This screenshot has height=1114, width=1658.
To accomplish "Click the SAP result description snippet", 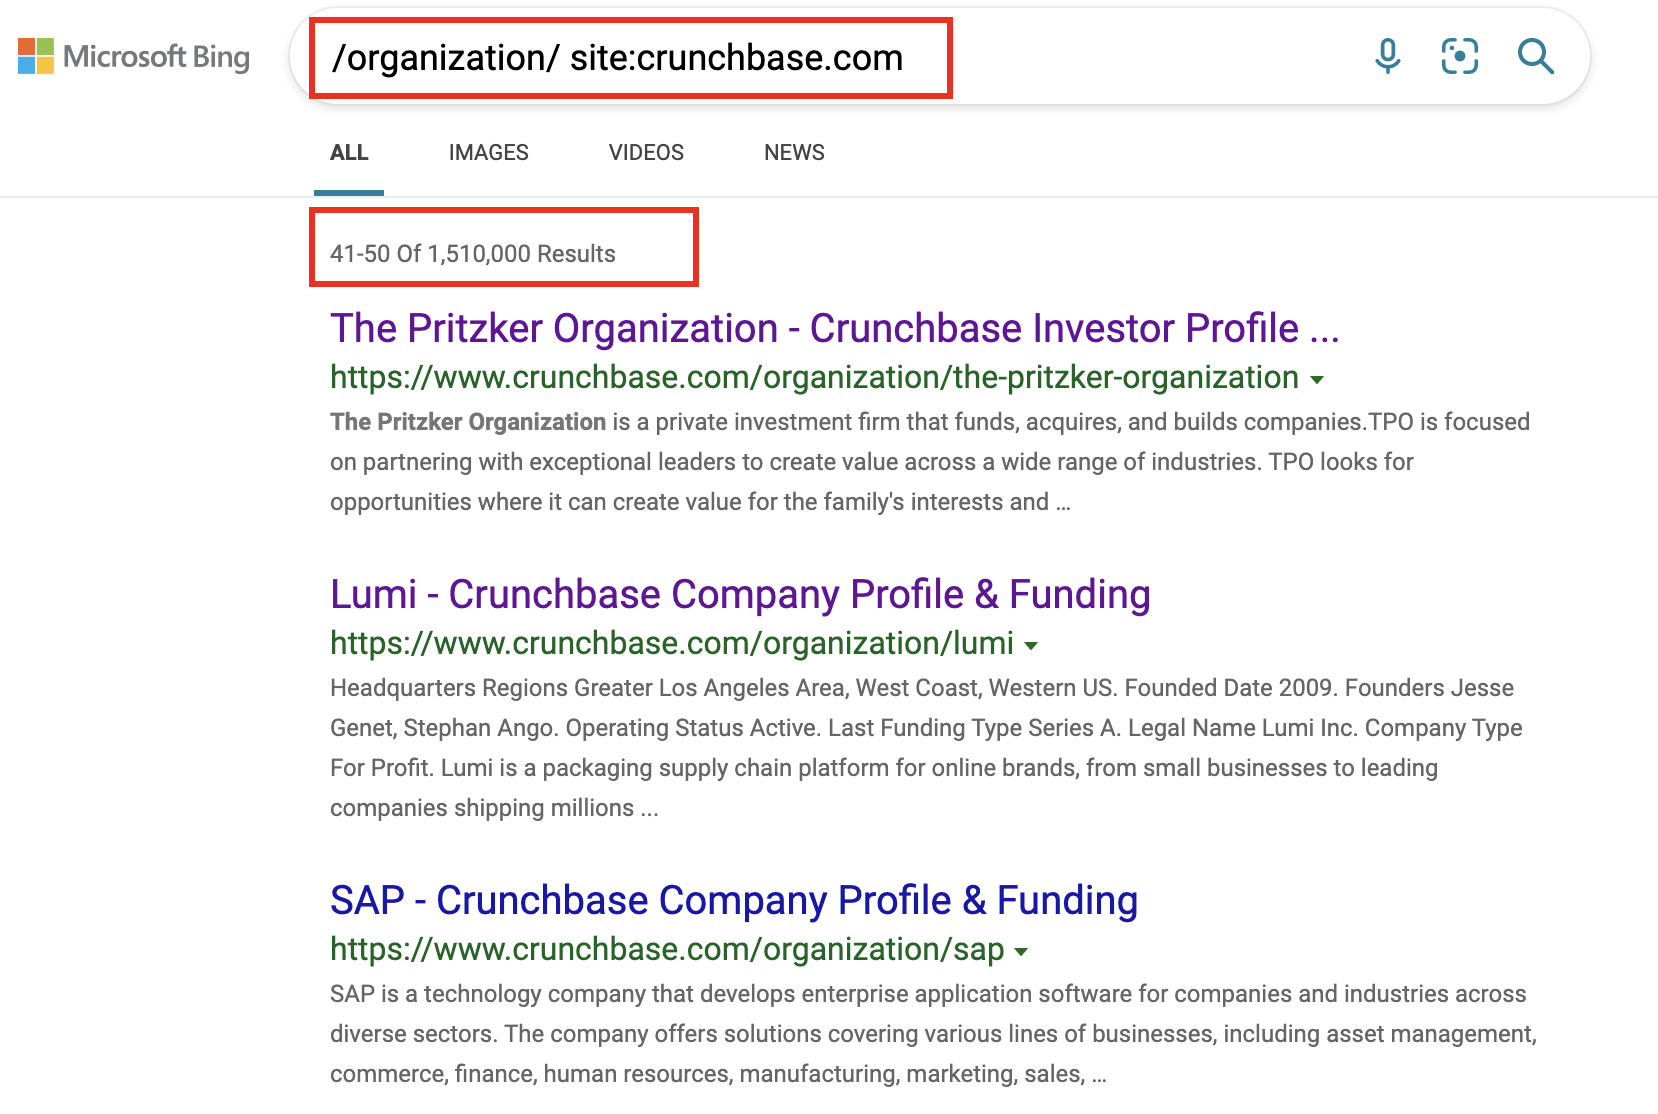I will coord(933,1034).
